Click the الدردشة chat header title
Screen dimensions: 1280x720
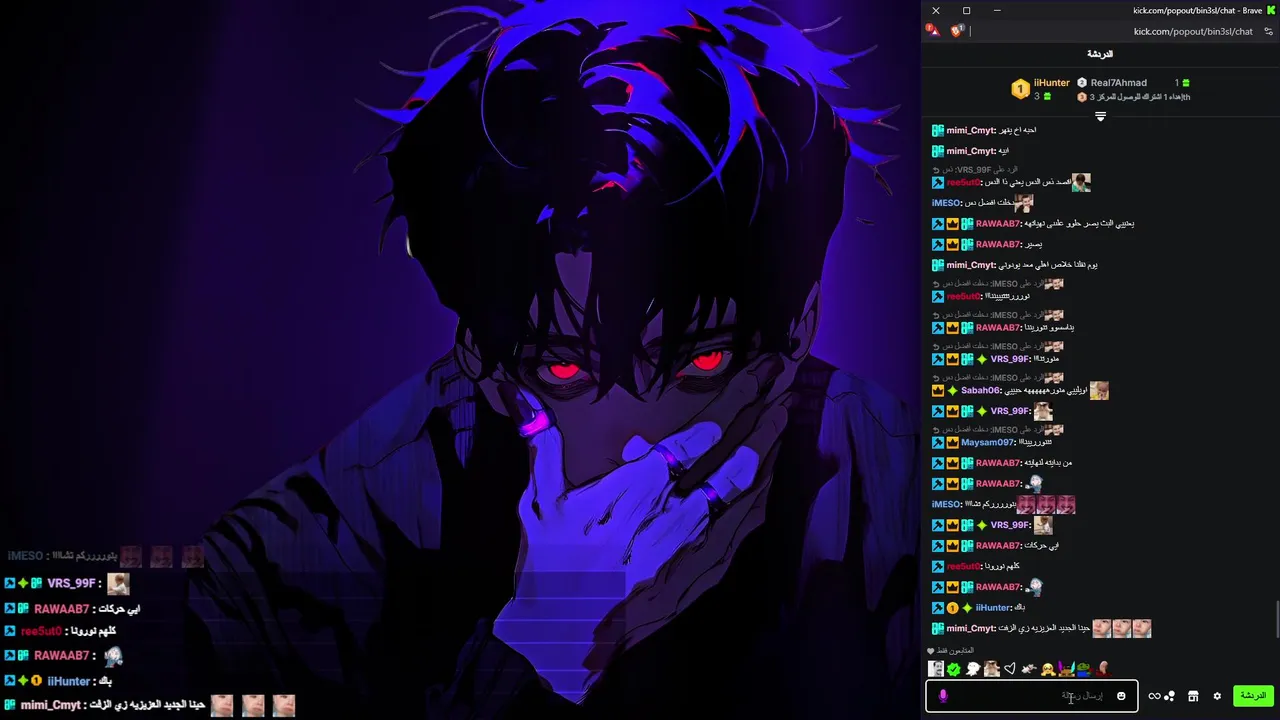coord(1100,54)
